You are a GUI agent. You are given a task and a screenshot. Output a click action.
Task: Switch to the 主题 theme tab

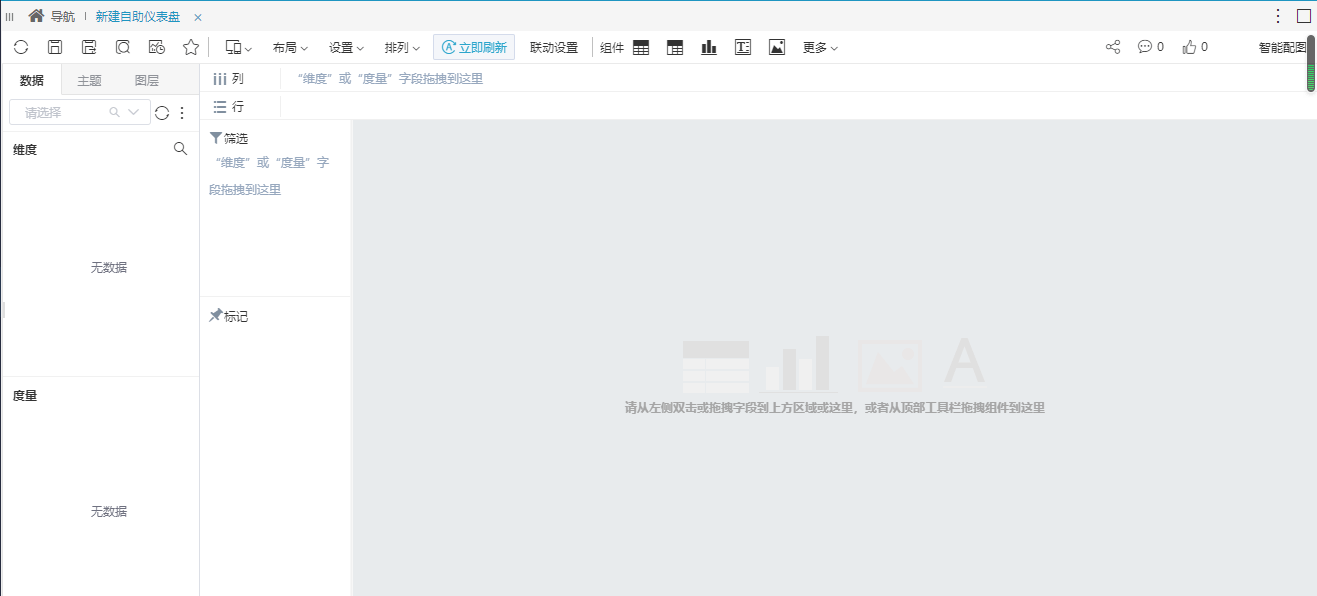click(x=90, y=79)
